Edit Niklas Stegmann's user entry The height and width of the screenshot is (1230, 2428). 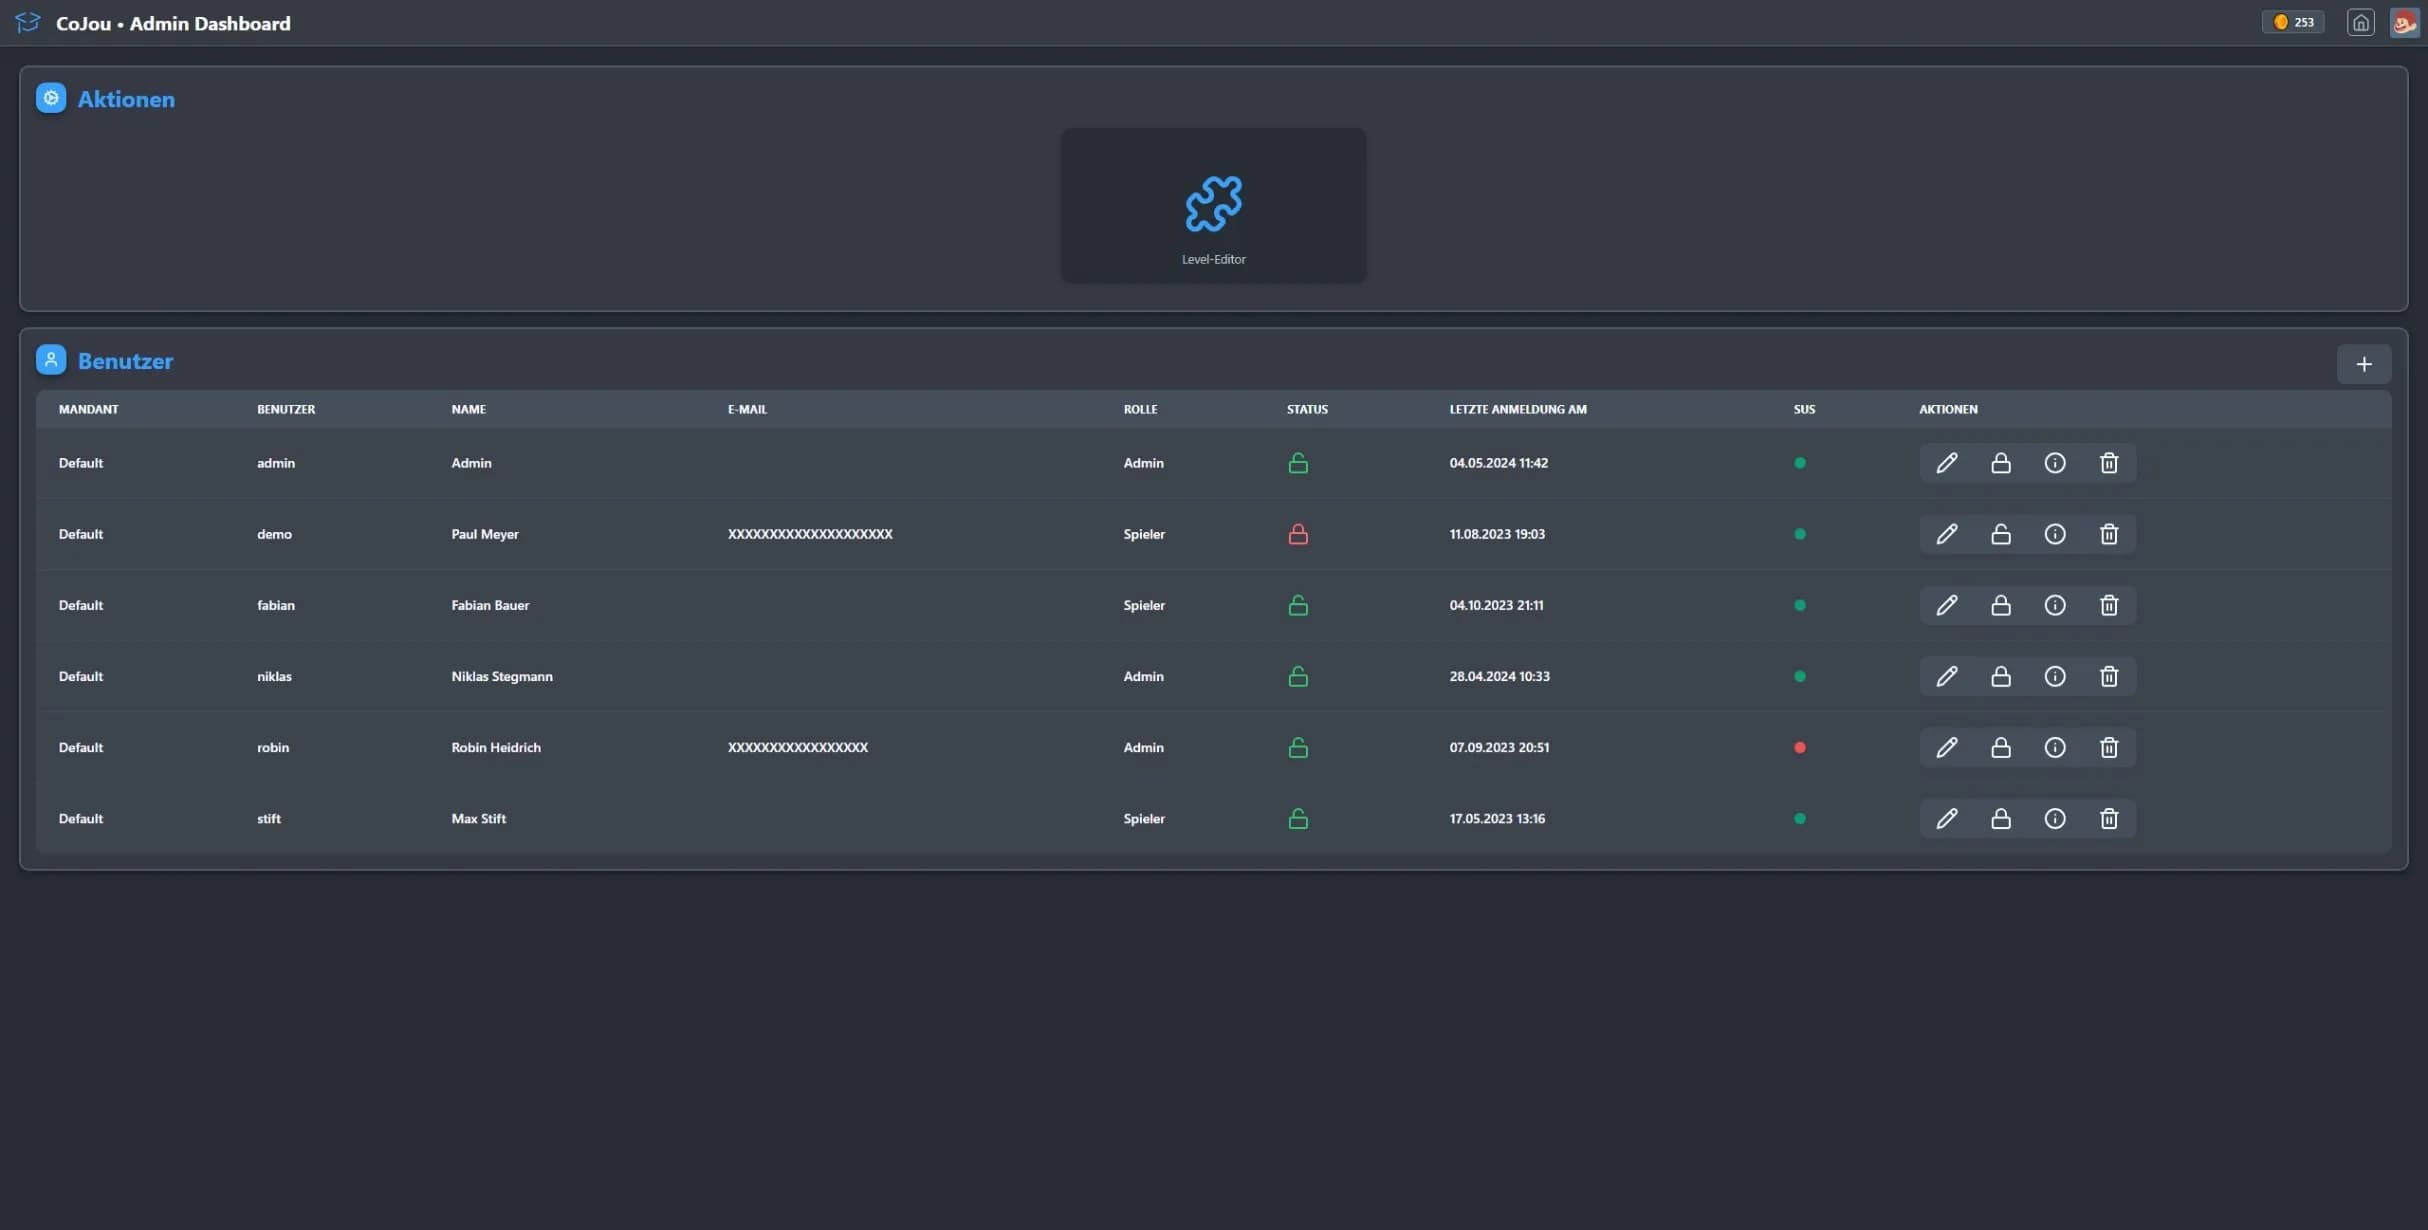coord(1946,676)
